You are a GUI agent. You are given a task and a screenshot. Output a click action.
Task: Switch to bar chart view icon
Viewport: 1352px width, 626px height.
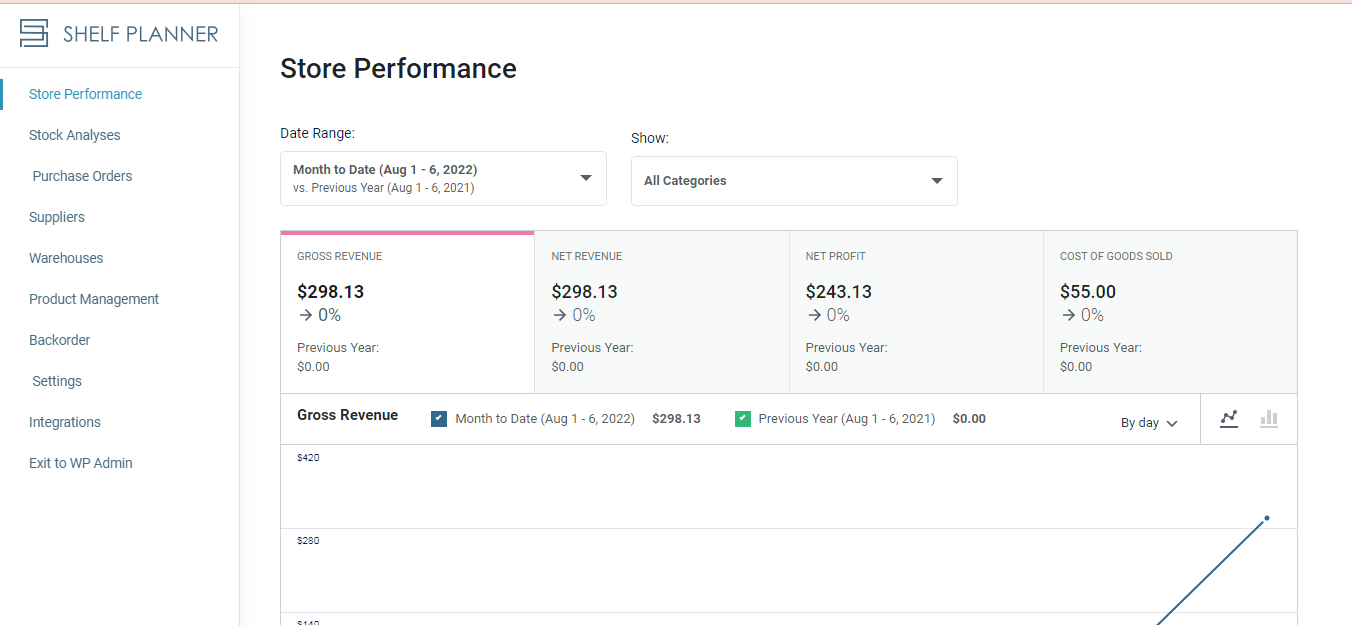(1269, 419)
